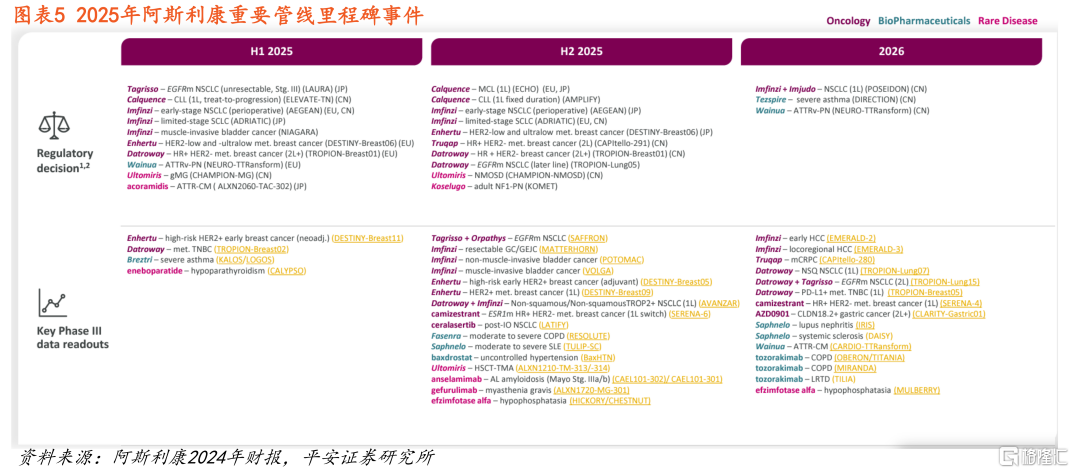Open the CAPItello-280 mCRPC link

click(847, 260)
